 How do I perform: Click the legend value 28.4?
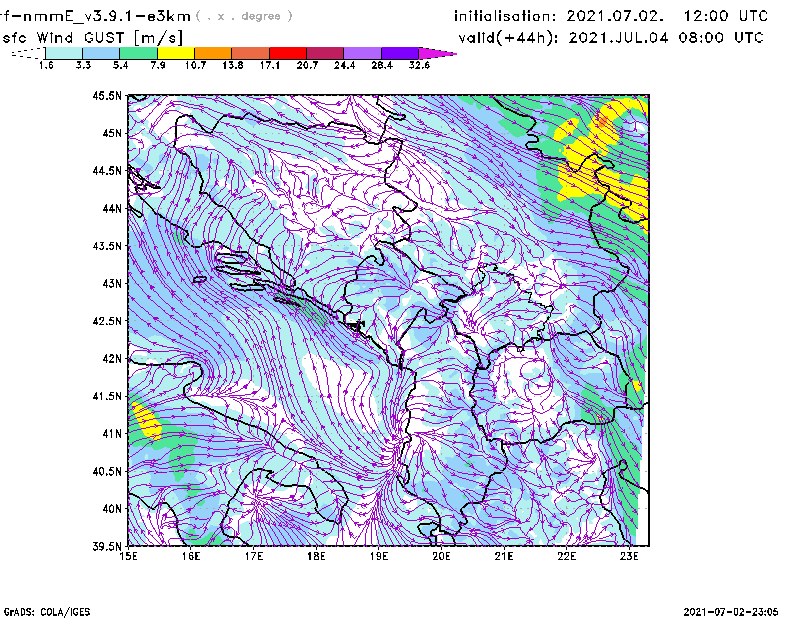[382, 65]
